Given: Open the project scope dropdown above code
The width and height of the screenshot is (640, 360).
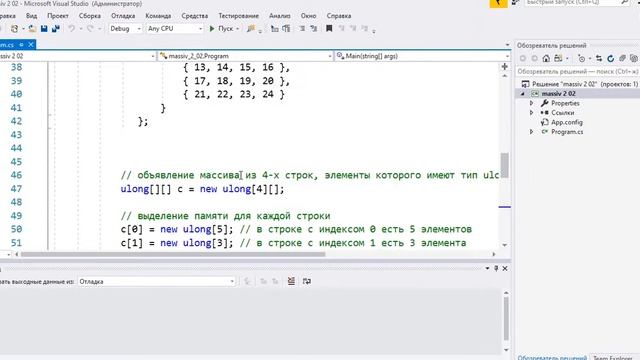Looking at the screenshot, I should click(x=78, y=56).
